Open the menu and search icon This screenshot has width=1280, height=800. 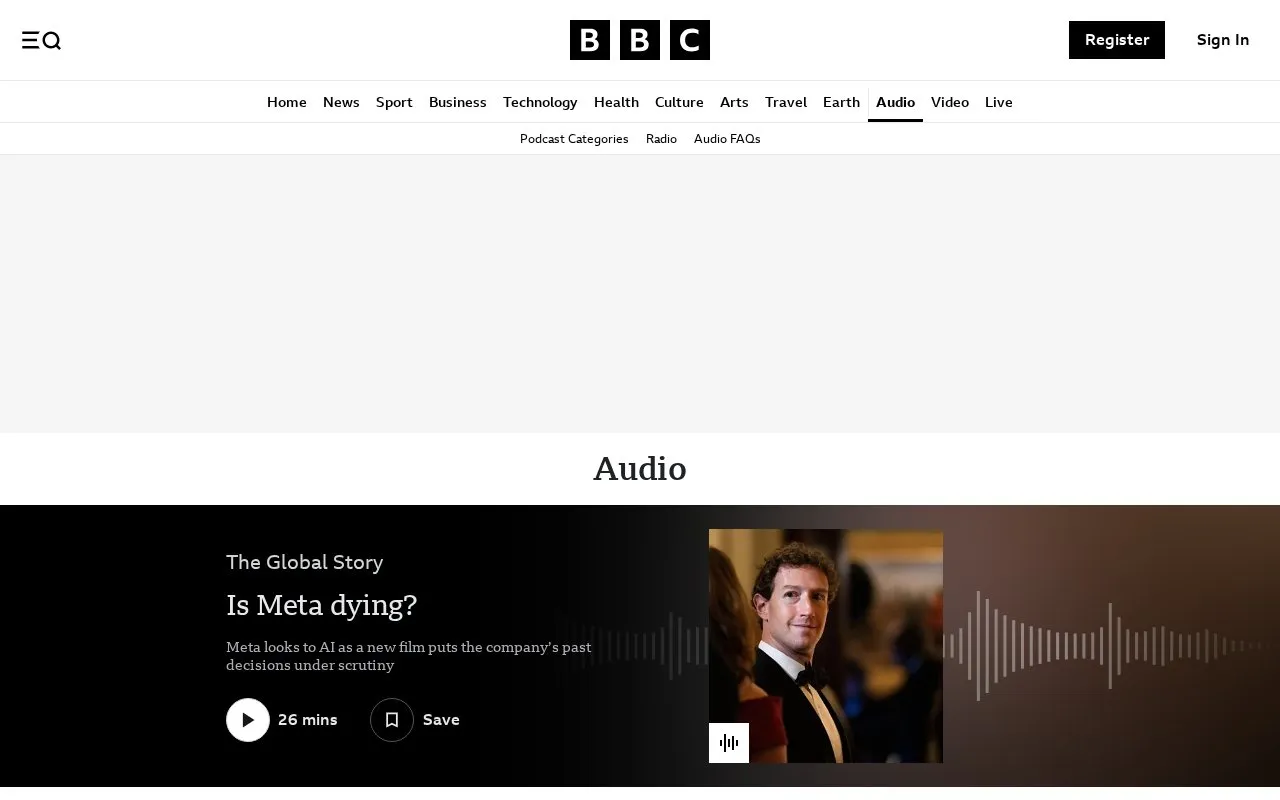(41, 40)
